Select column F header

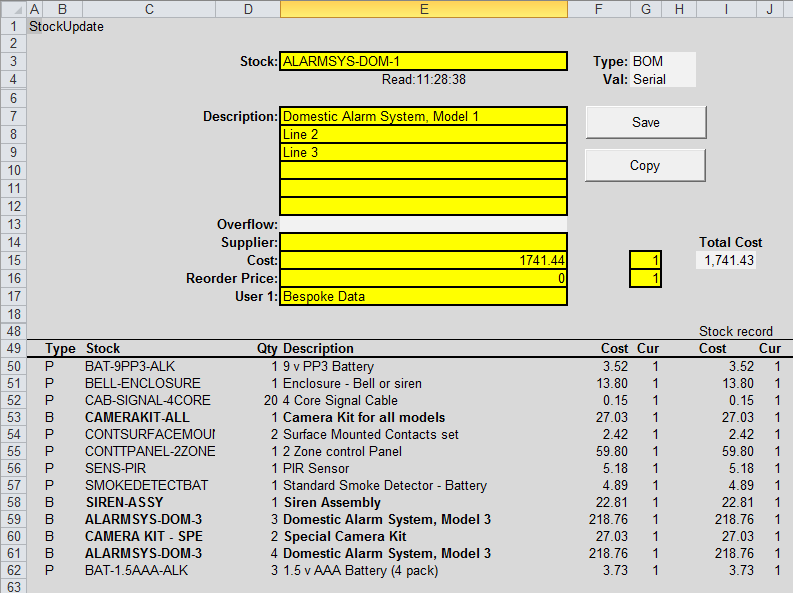point(599,9)
